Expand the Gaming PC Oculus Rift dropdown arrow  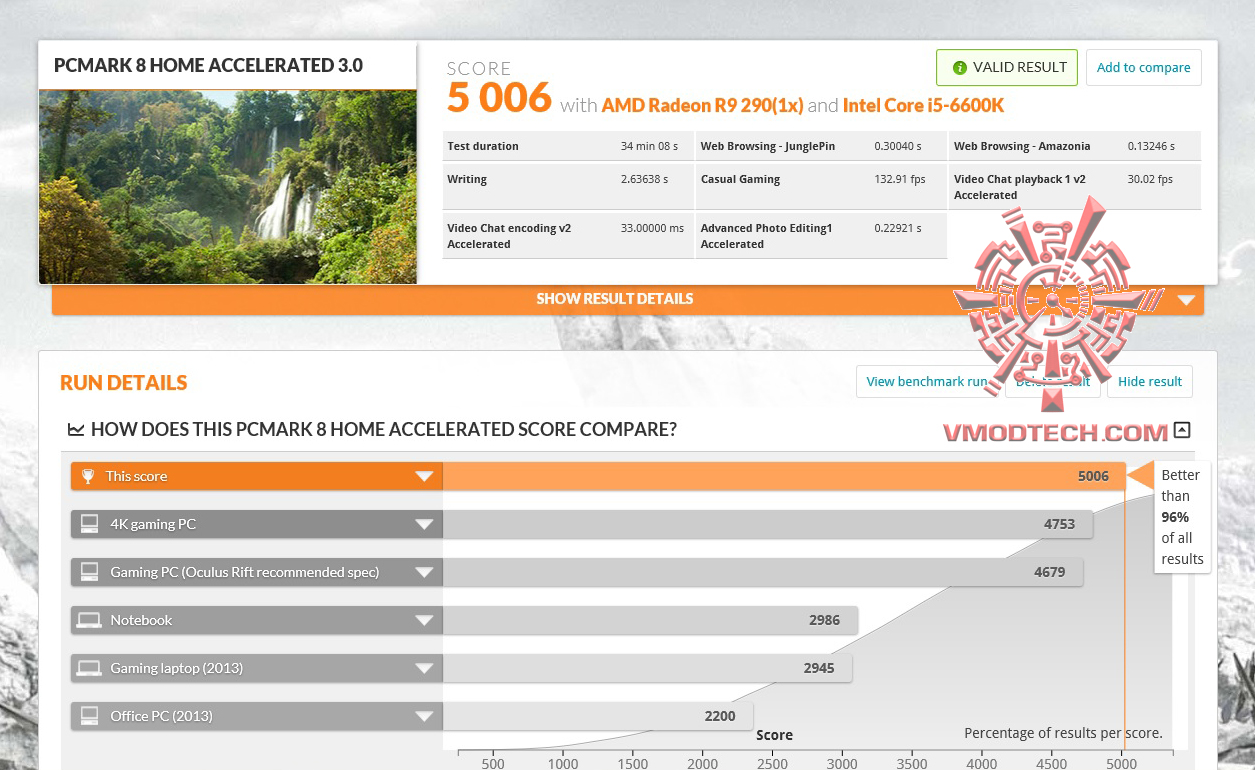pos(424,573)
